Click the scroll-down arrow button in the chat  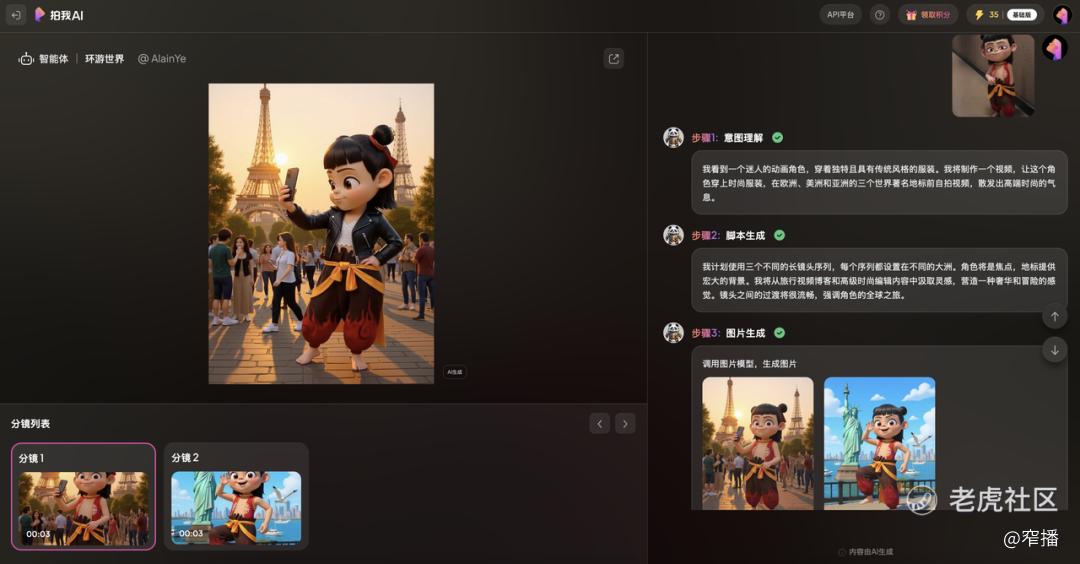click(x=1055, y=350)
